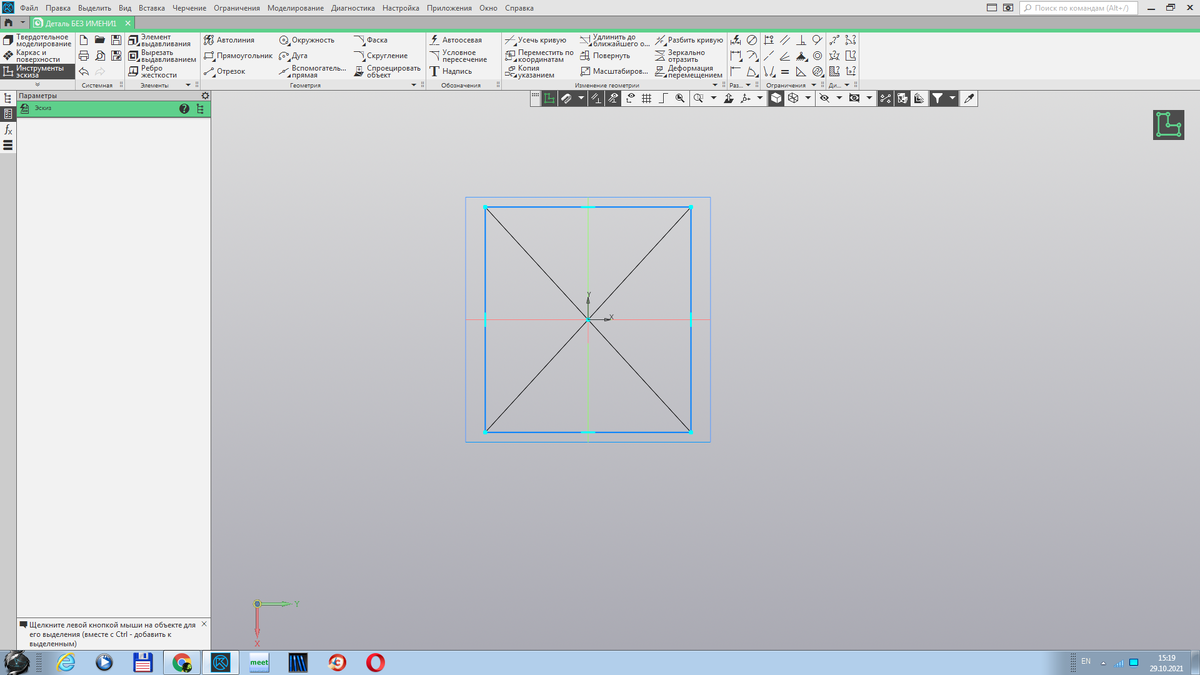Activate the Масштабировать tool
The width and height of the screenshot is (1200, 675).
614,72
